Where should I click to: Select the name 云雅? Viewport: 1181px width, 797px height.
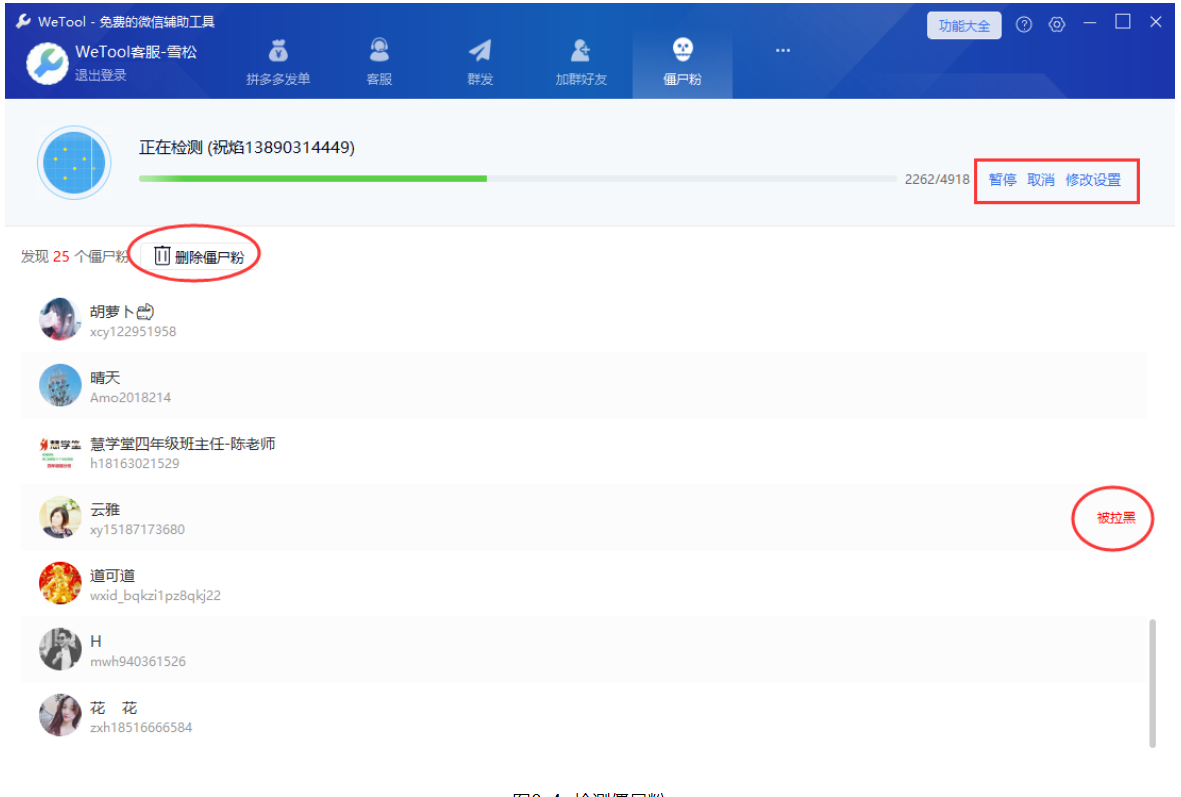105,510
